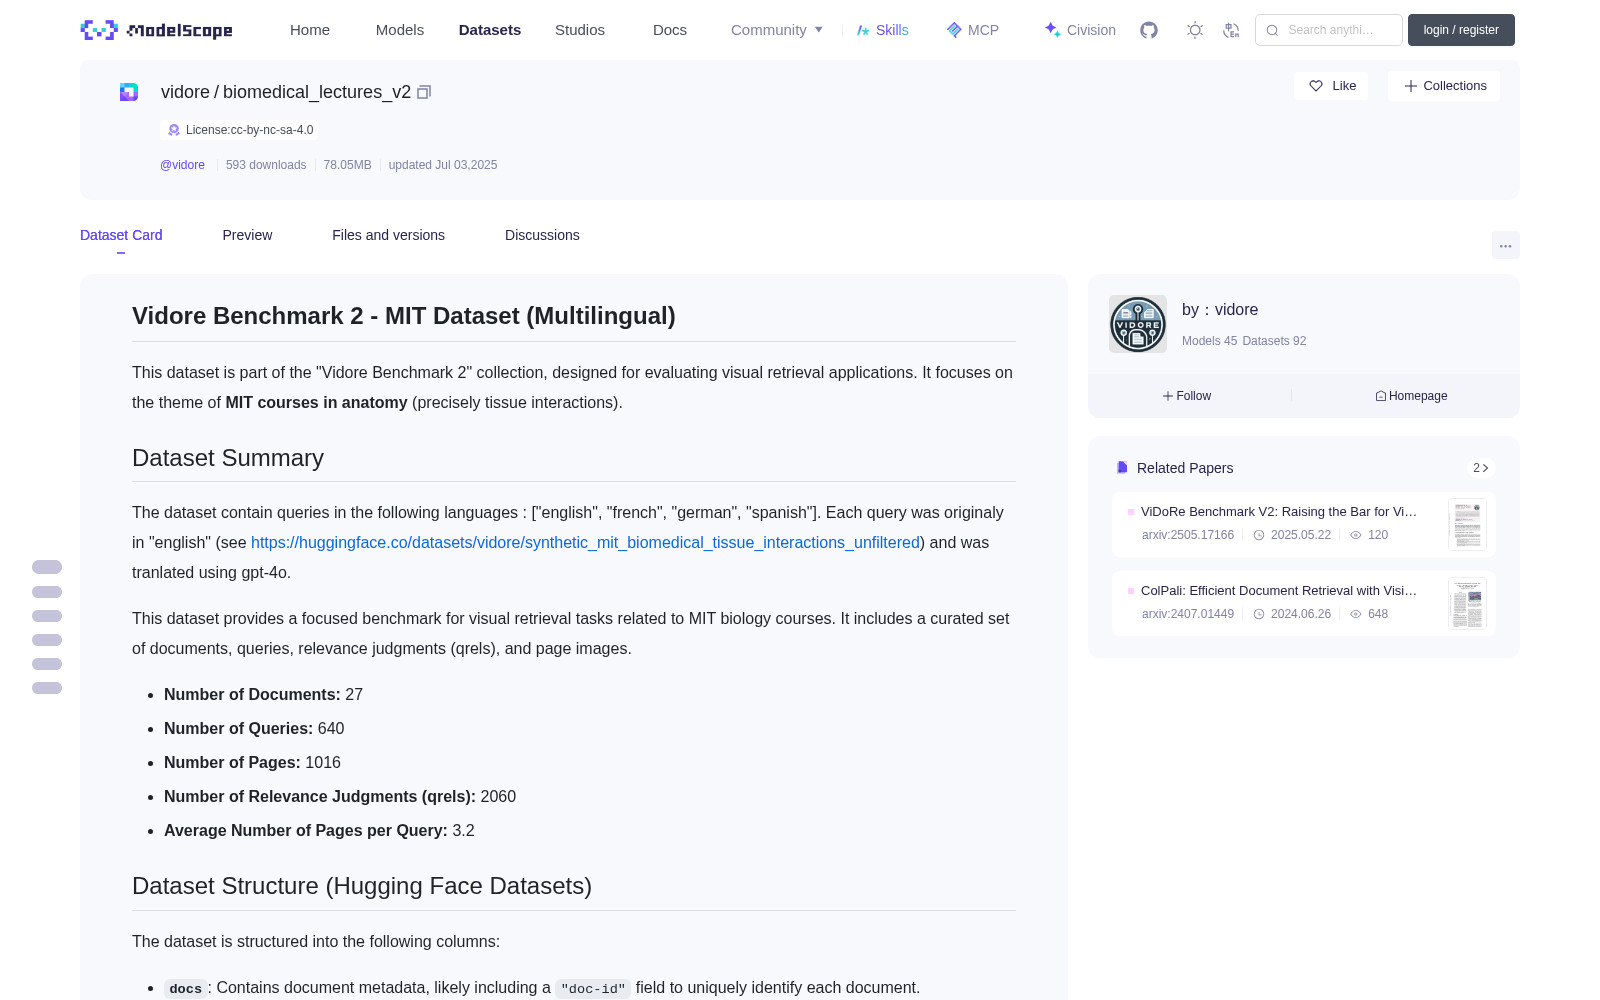Expand Related Papers count arrow
This screenshot has width=1600, height=1000.
[1481, 468]
